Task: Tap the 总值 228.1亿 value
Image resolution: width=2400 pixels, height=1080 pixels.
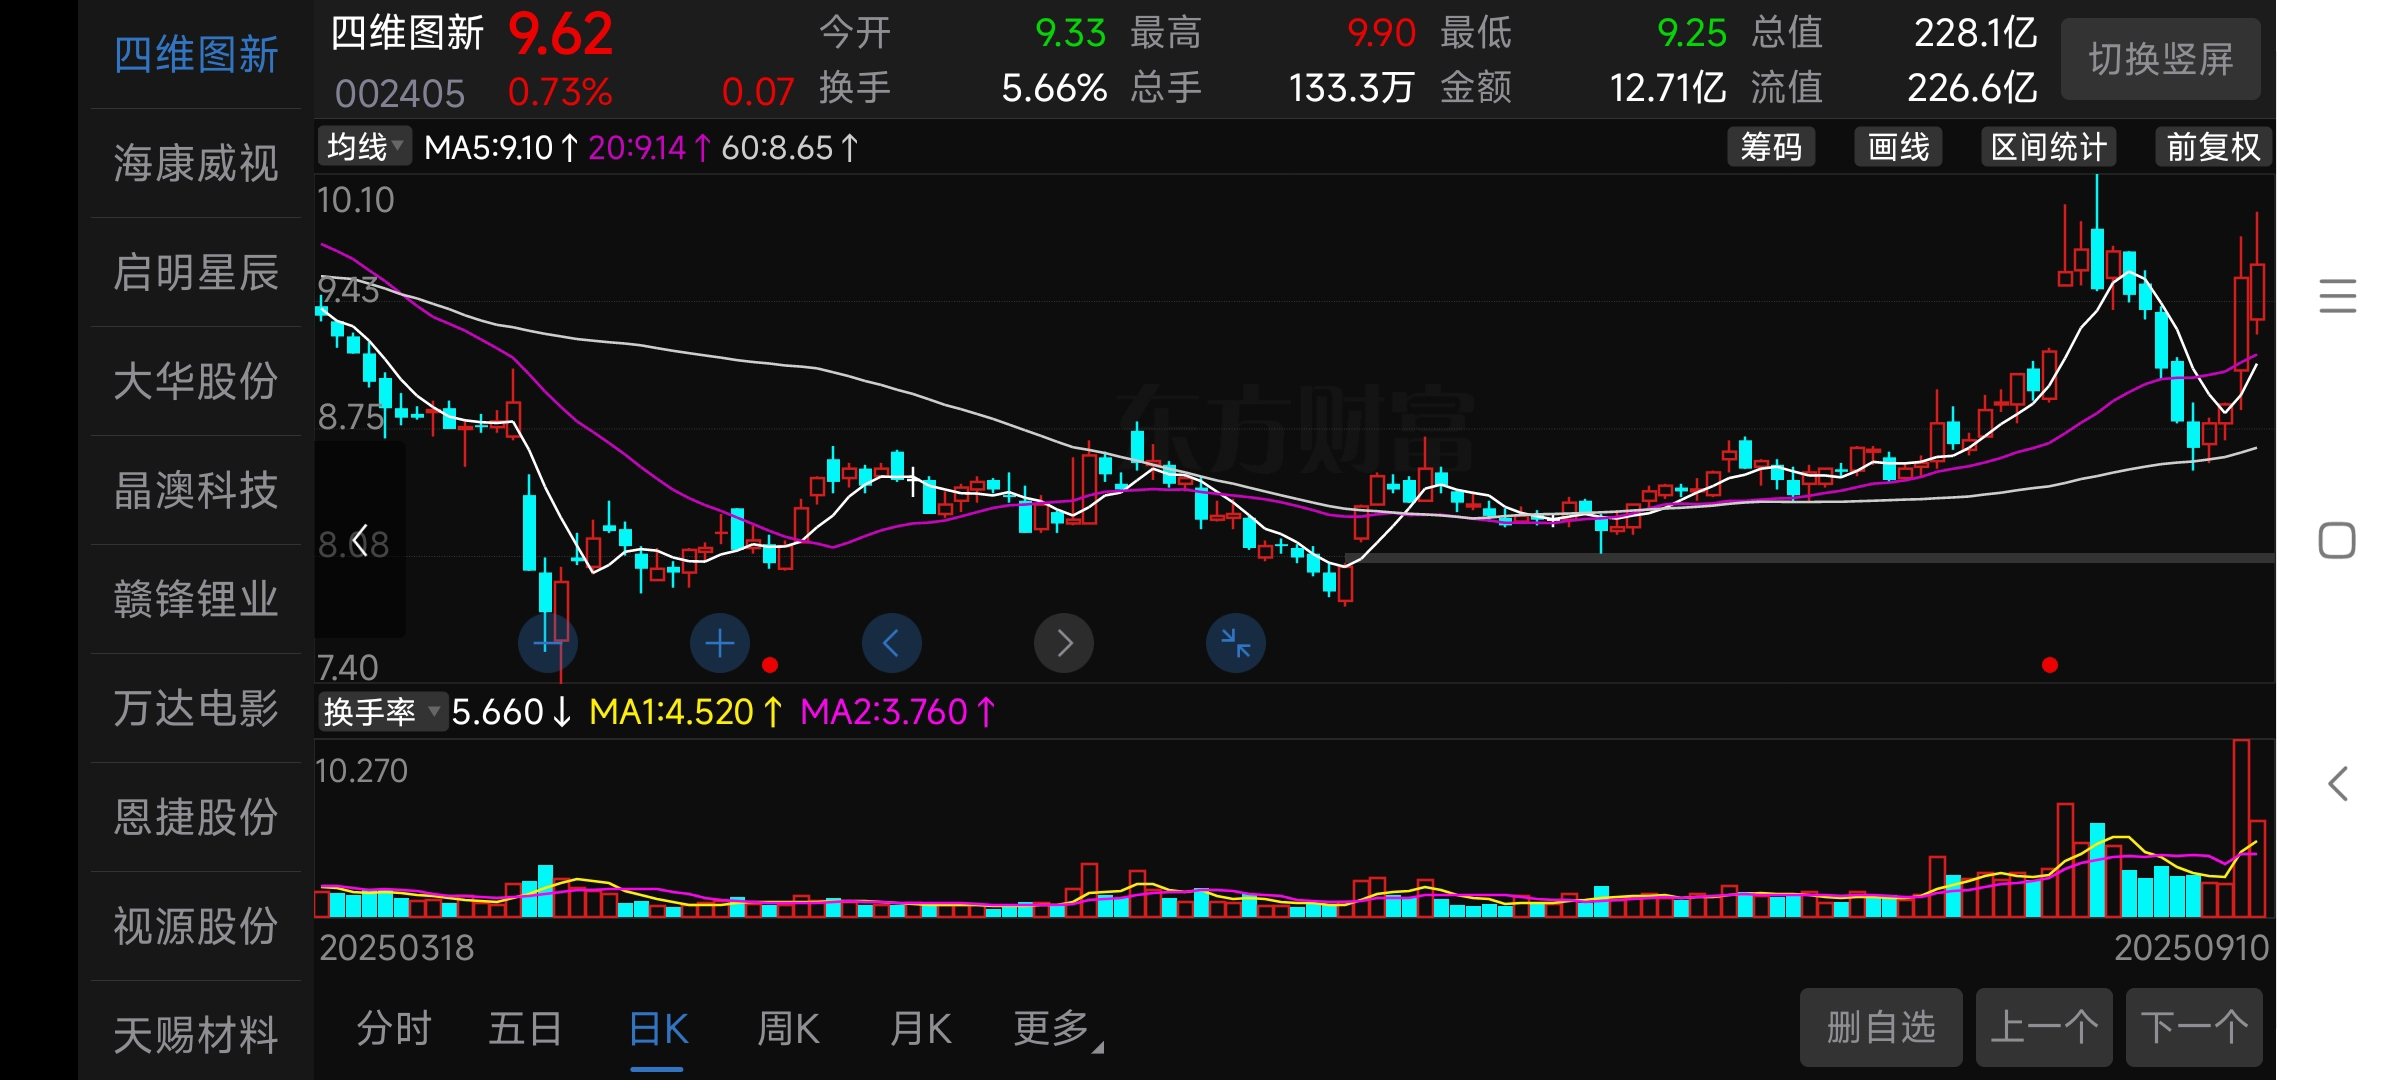Action: coord(1975,33)
